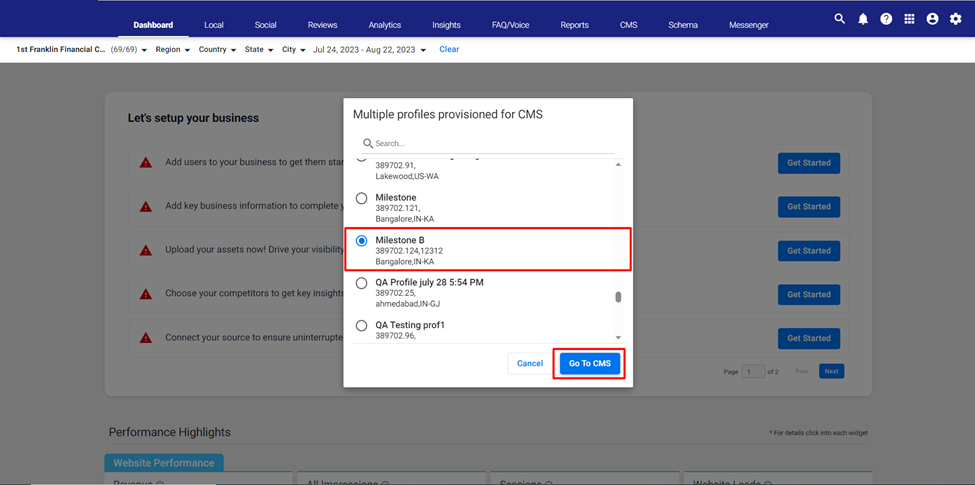This screenshot has height=485, width=975.
Task: Open the Social tab
Action: coord(266,25)
